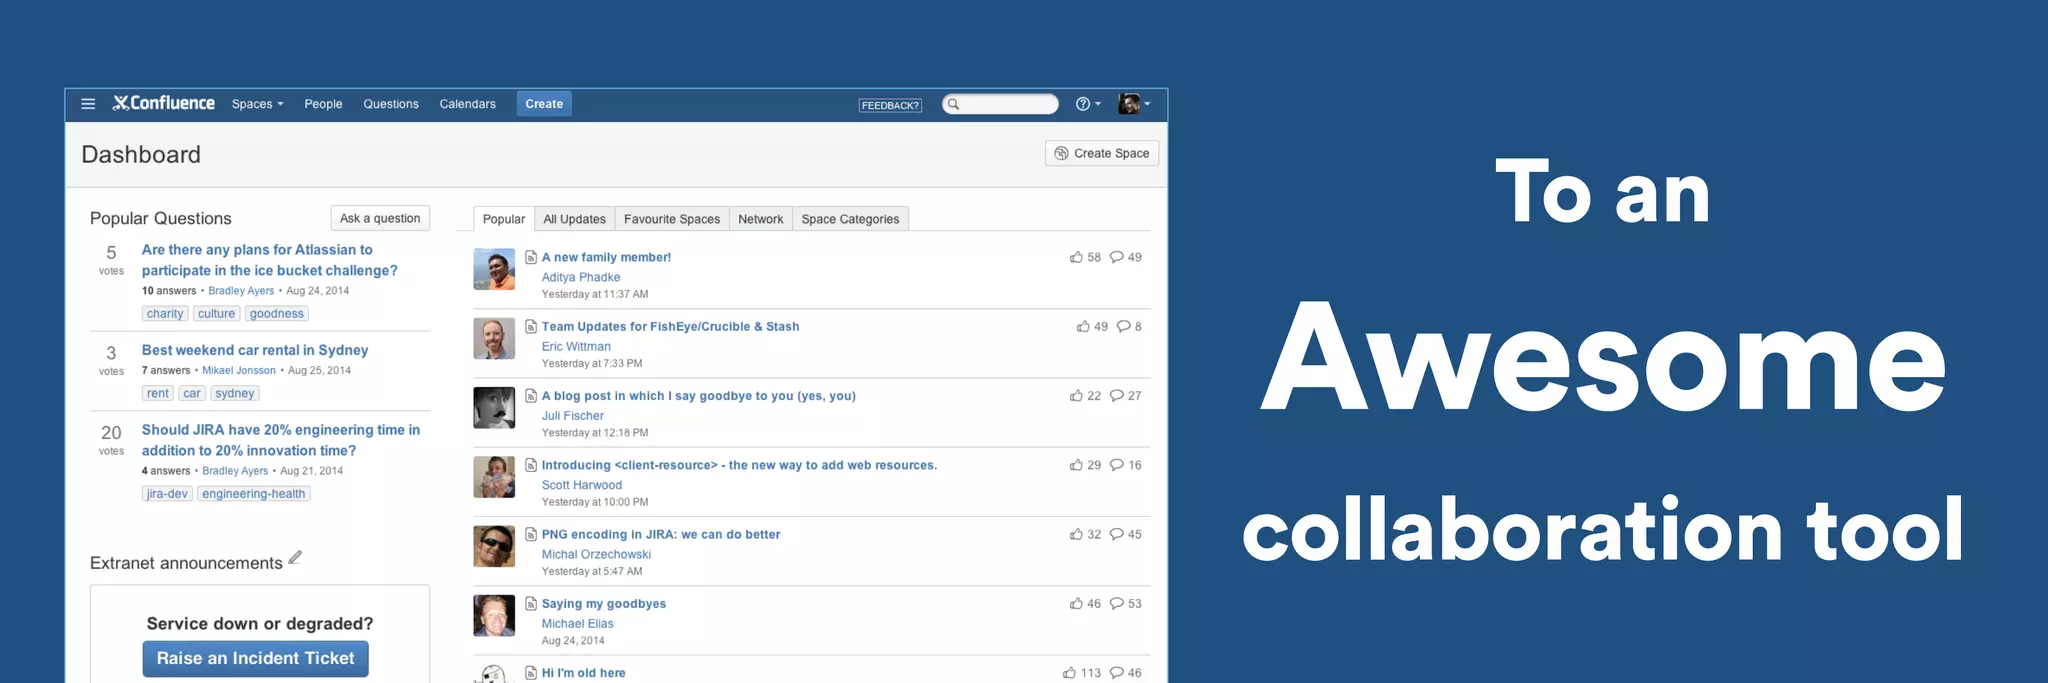The height and width of the screenshot is (683, 2048).
Task: Switch to Space Categories tab
Action: tap(850, 219)
